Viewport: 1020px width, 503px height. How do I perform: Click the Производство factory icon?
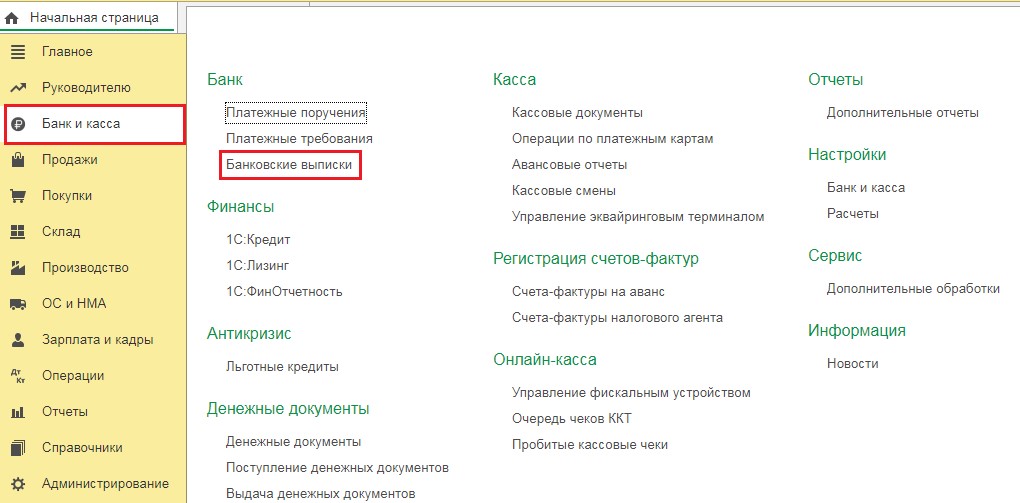(x=18, y=267)
